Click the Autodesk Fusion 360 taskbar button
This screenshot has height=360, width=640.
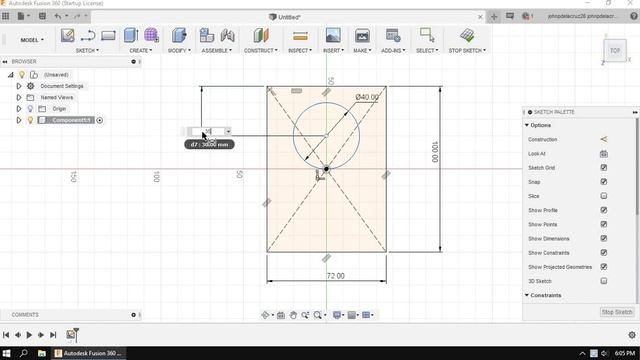coord(88,353)
